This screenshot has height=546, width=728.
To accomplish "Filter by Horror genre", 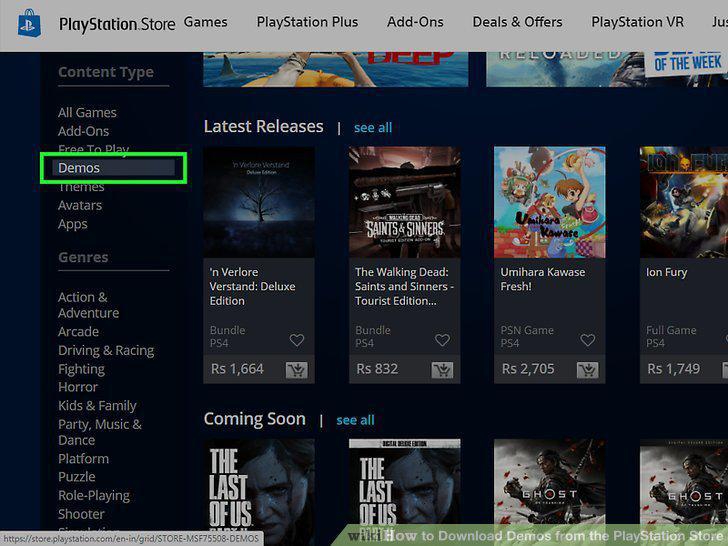I will pyautogui.click(x=78, y=387).
